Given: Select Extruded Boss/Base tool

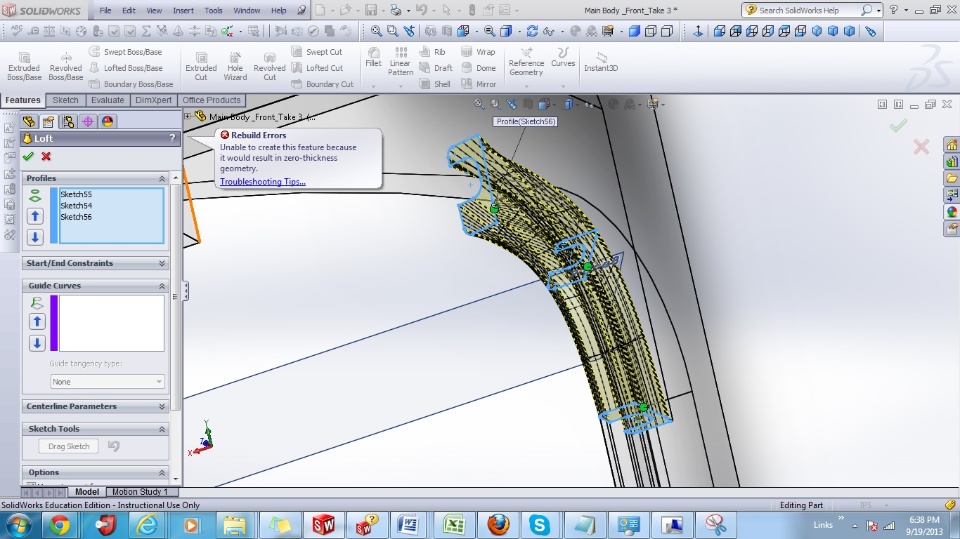Looking at the screenshot, I should (x=24, y=66).
